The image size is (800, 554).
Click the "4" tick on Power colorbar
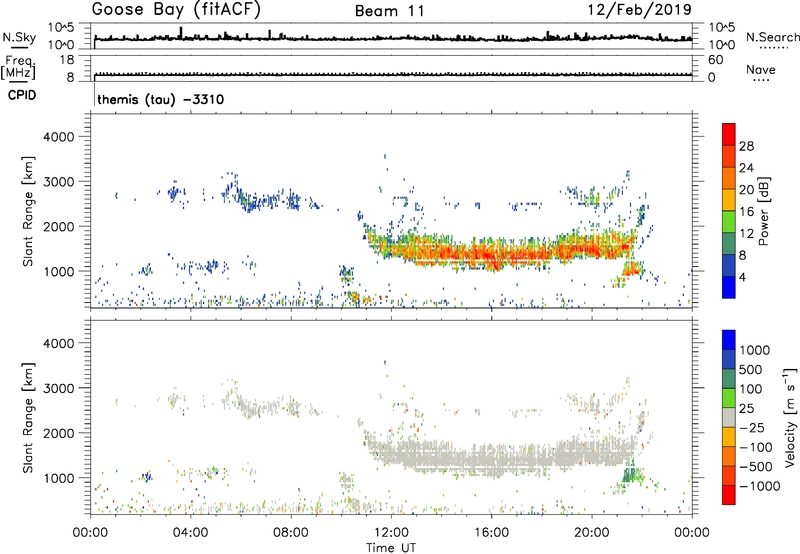tap(742, 277)
